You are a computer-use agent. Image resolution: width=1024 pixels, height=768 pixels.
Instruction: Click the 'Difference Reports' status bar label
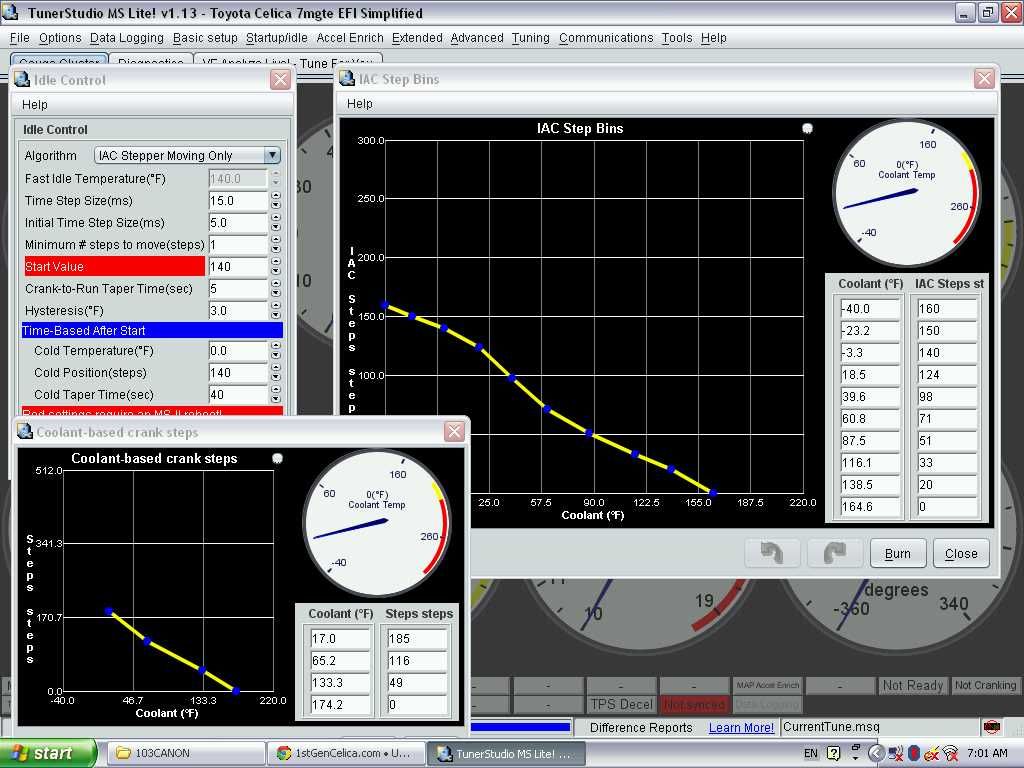641,727
